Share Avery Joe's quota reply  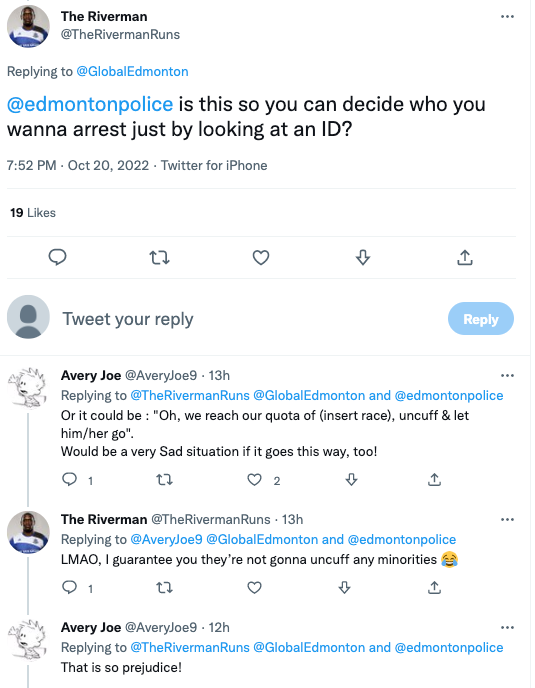click(434, 480)
